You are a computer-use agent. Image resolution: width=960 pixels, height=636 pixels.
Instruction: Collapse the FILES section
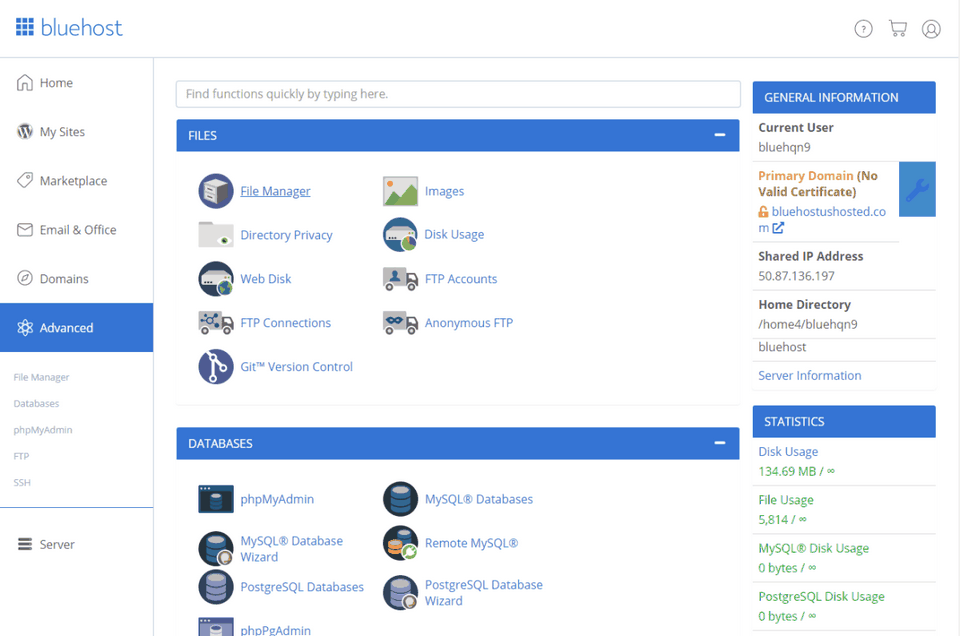point(720,135)
